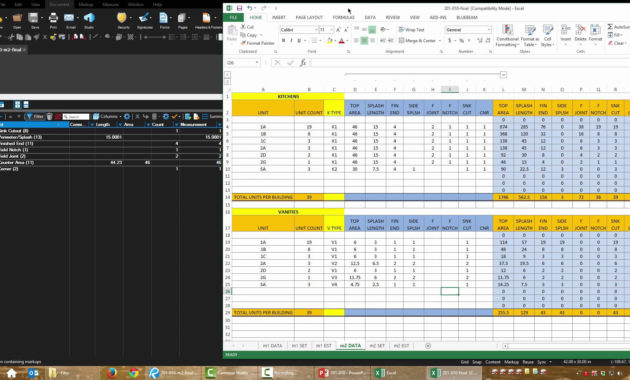The height and width of the screenshot is (380, 630).
Task: Click Cell Styles in Styles group
Action: [x=547, y=36]
